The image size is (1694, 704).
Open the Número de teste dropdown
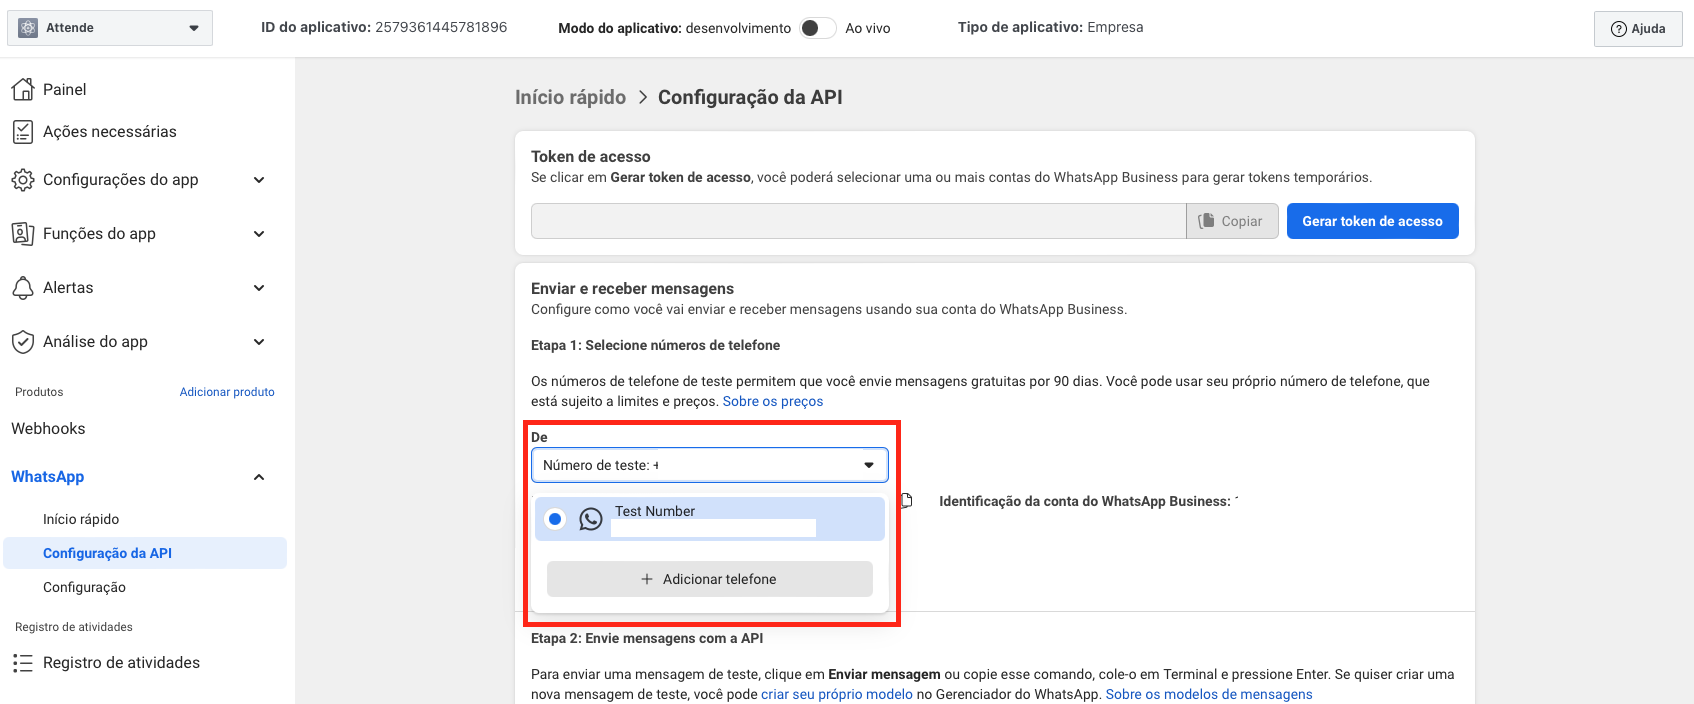click(x=710, y=465)
